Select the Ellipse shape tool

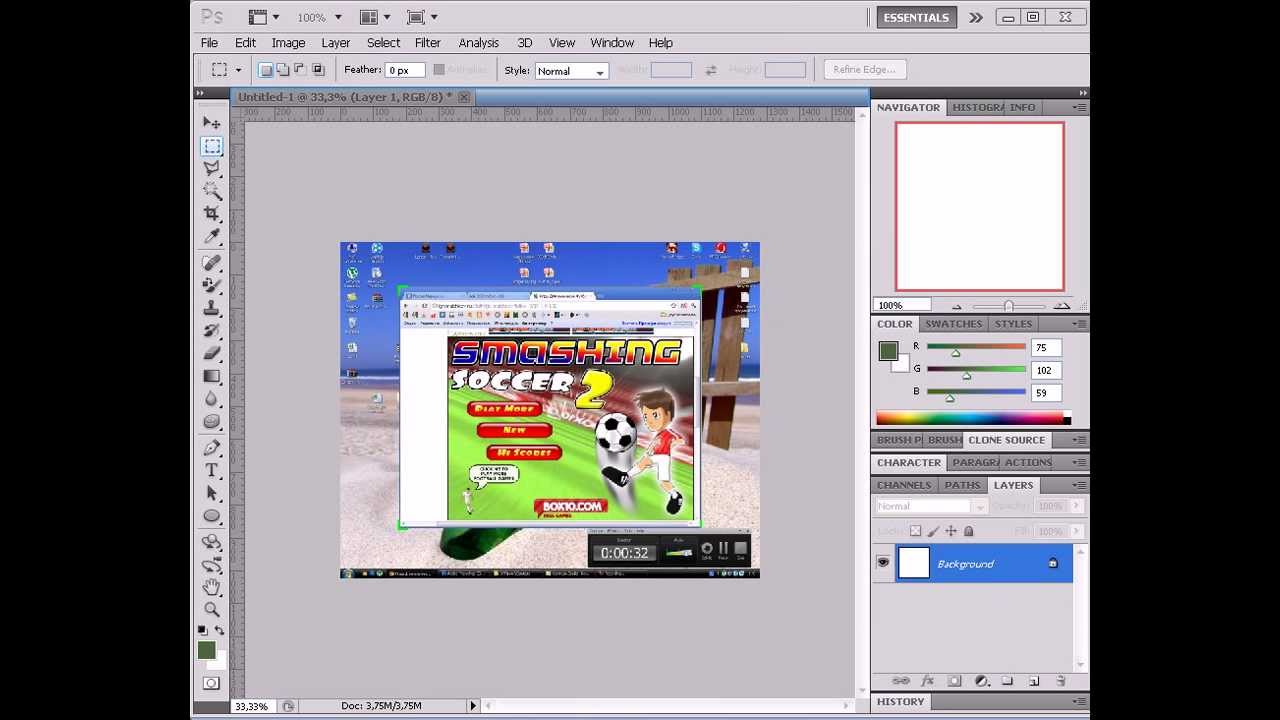(212, 516)
